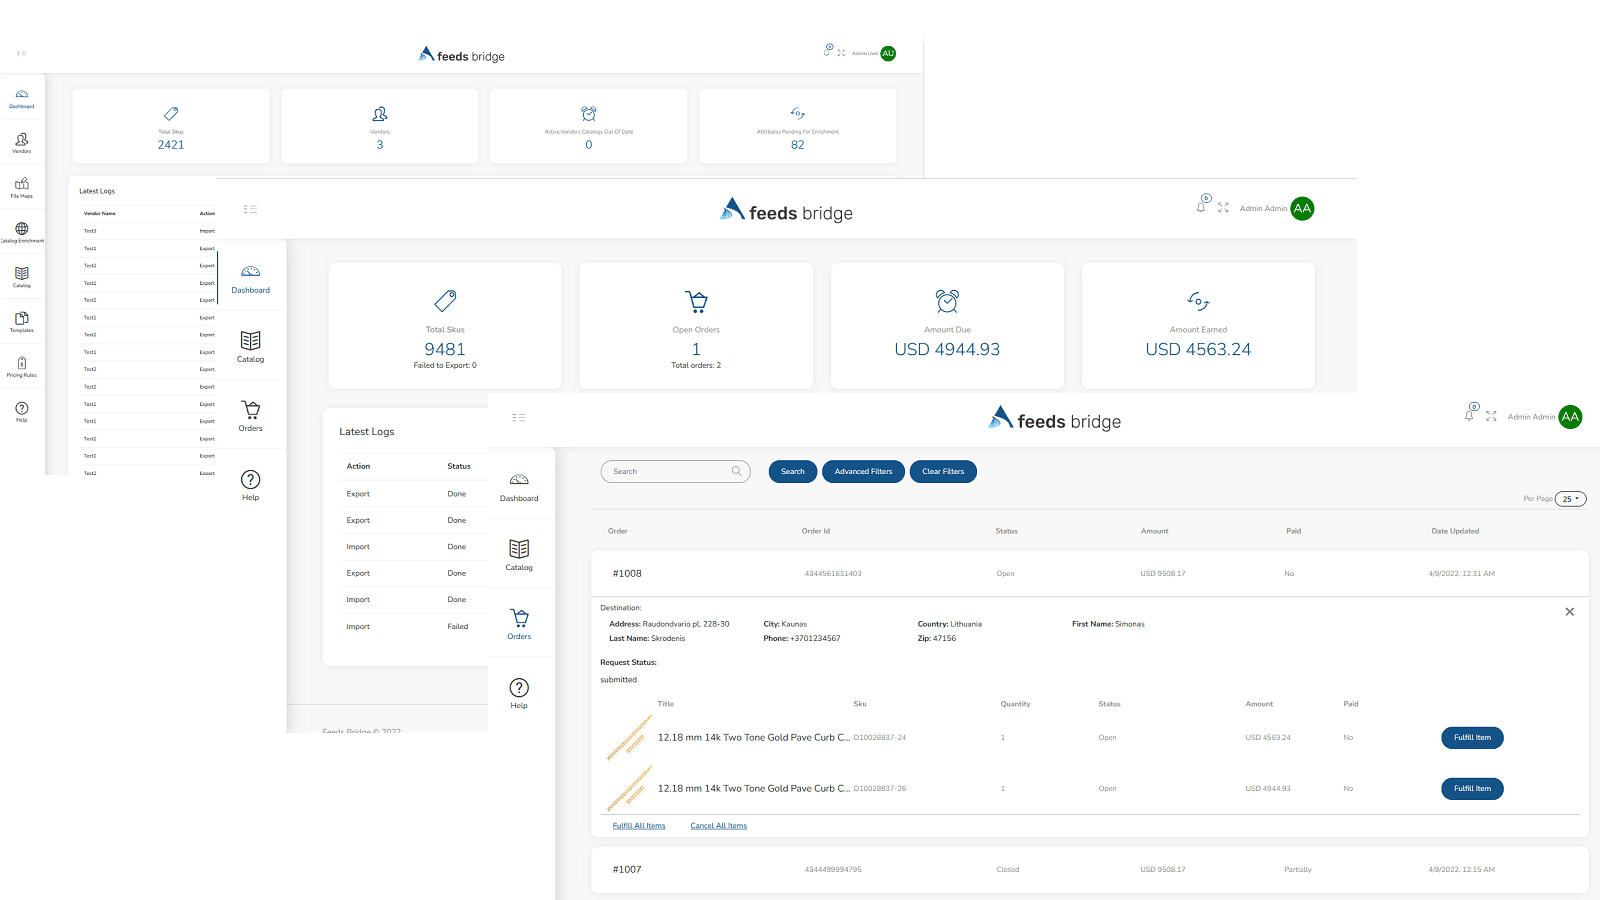Click the Cancel All Items link
The image size is (1600, 900).
pos(718,825)
